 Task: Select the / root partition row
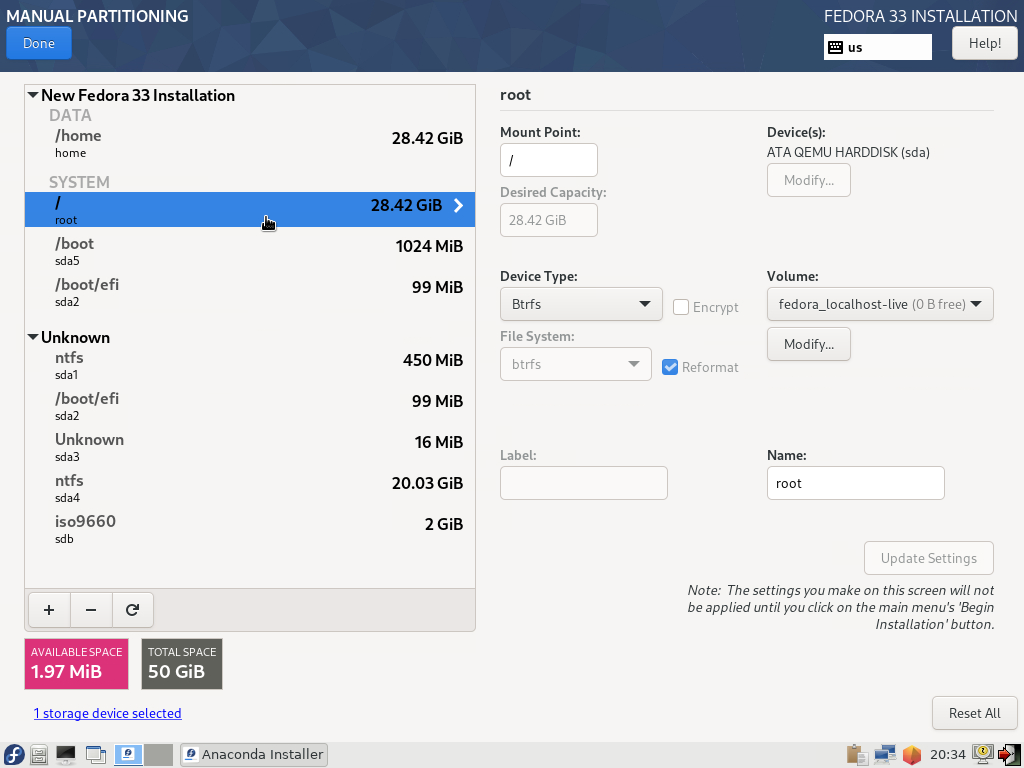pyautogui.click(x=250, y=210)
